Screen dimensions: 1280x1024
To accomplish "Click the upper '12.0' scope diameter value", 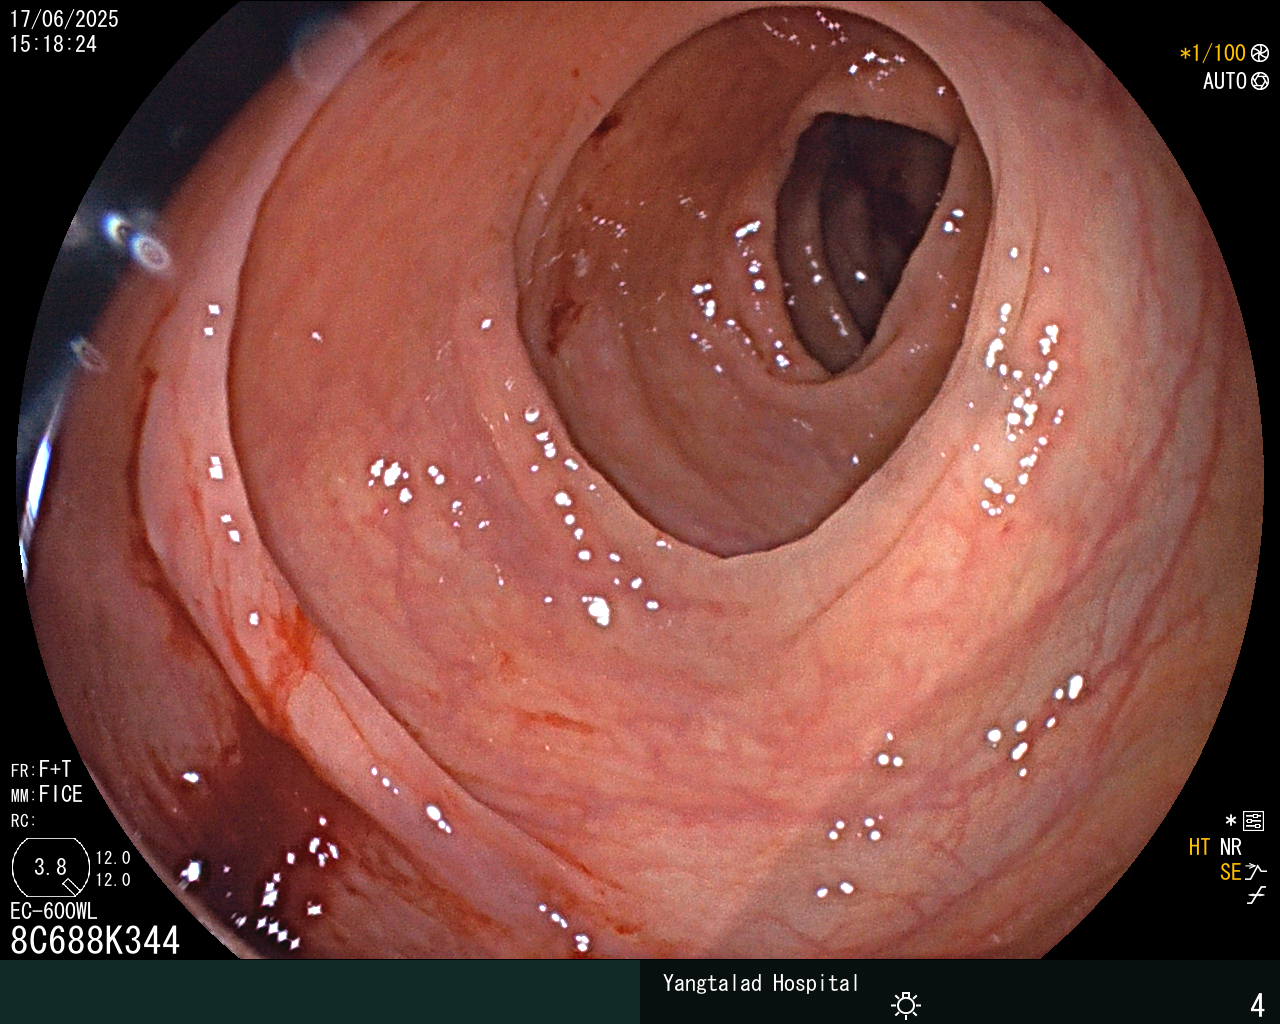I will (x=113, y=858).
